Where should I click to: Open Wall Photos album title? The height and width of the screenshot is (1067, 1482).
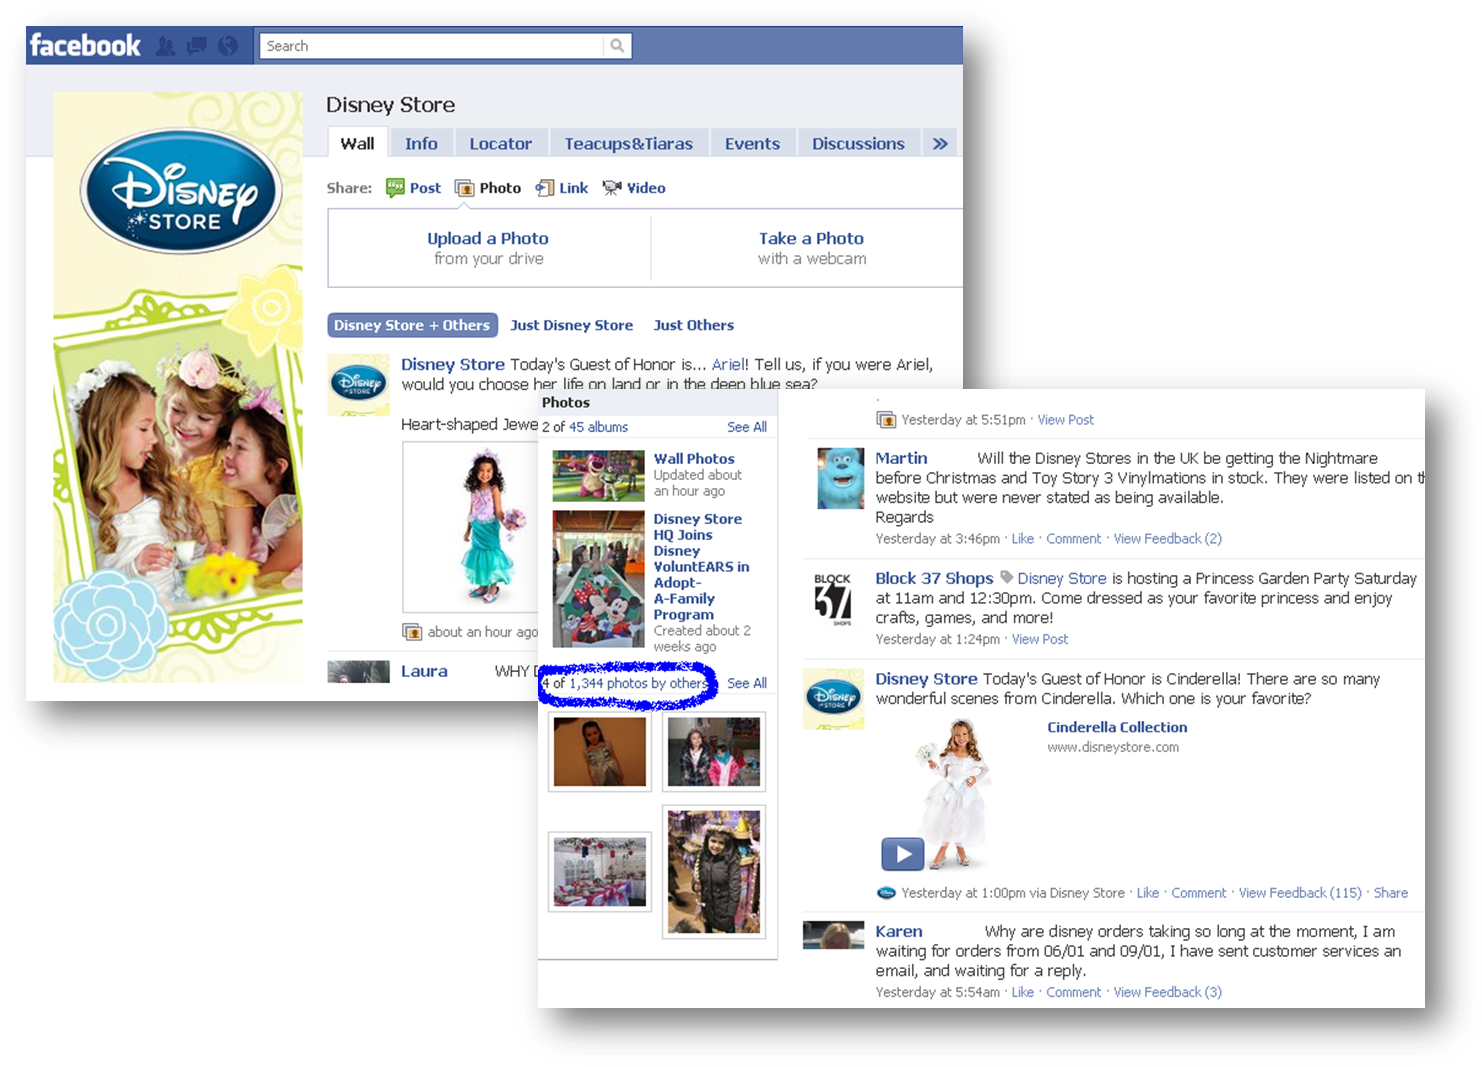694,458
